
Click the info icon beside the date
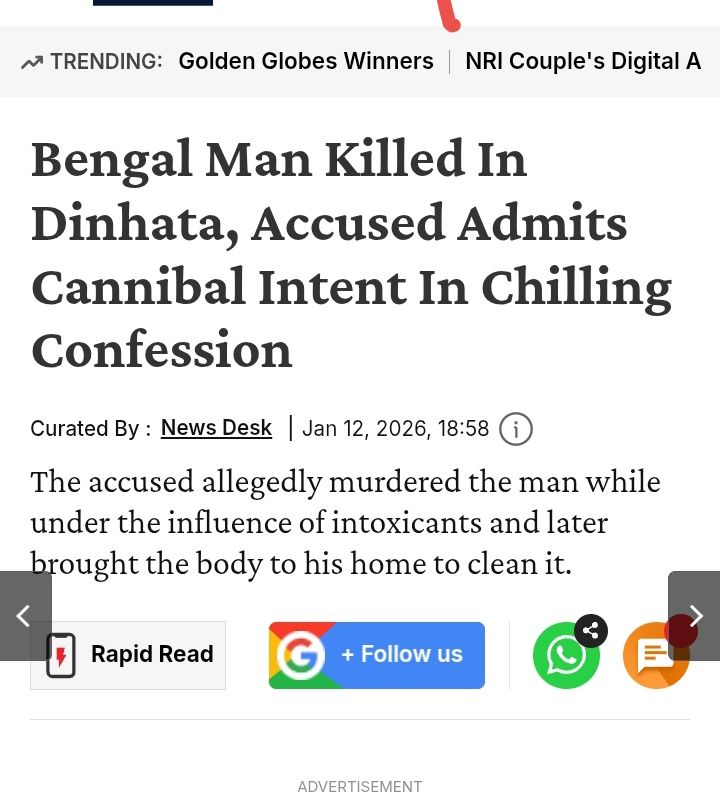516,429
